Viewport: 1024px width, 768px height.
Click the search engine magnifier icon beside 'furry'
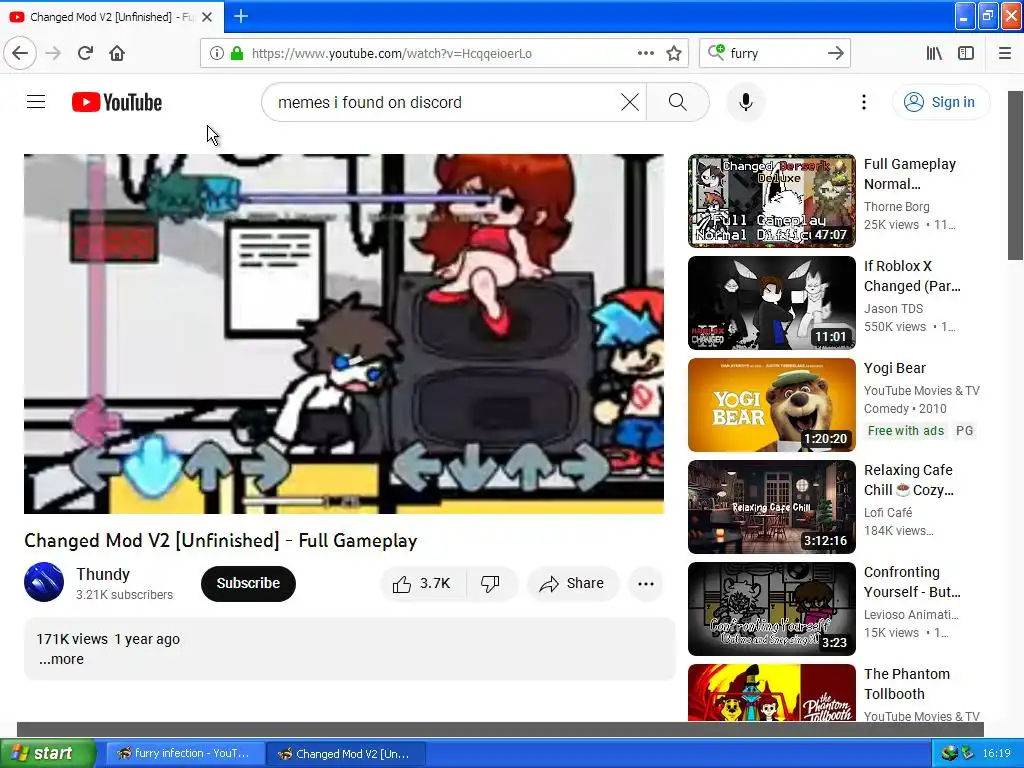coord(716,53)
